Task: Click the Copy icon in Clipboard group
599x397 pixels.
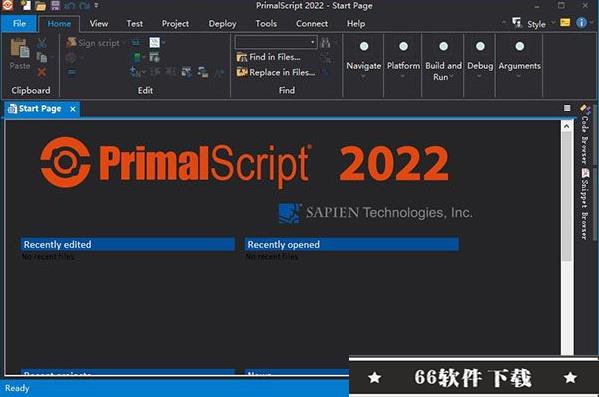Action: click(42, 57)
